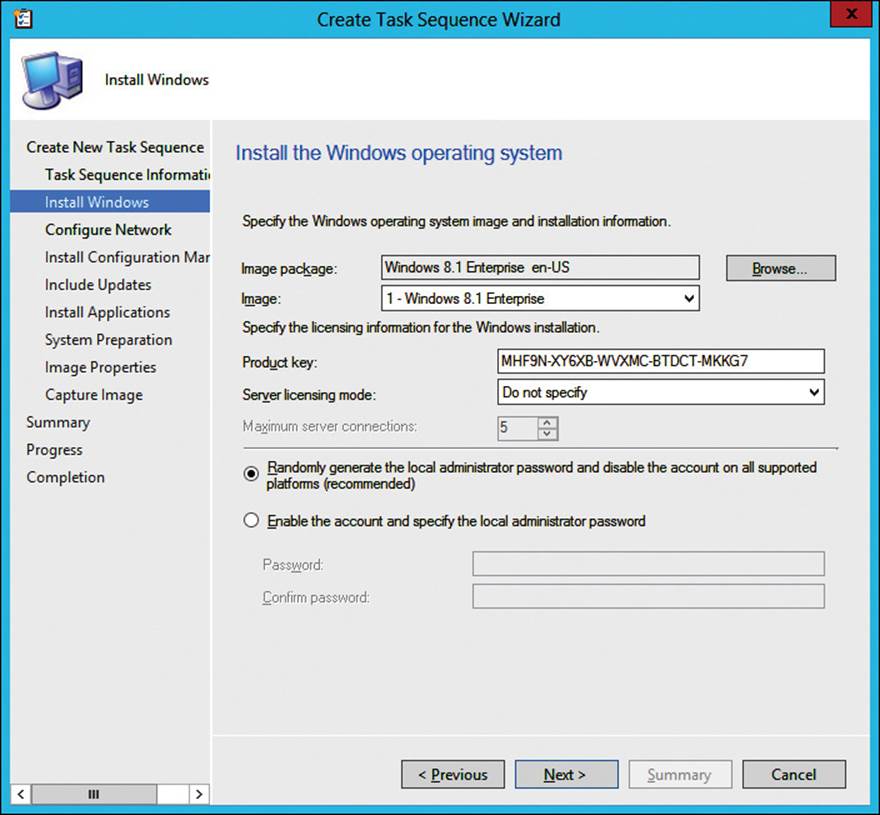The width and height of the screenshot is (880, 815).
Task: Click the 'Product key:' label
Action: [279, 363]
